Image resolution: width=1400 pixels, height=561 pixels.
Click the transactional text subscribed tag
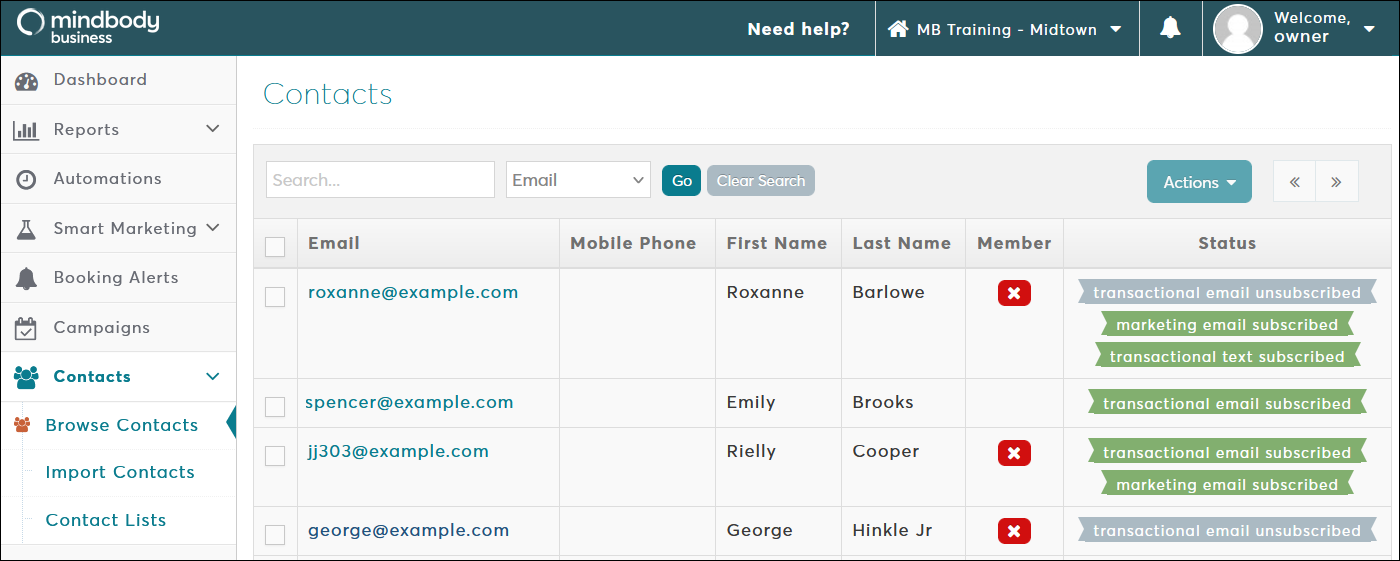pyautogui.click(x=1227, y=356)
